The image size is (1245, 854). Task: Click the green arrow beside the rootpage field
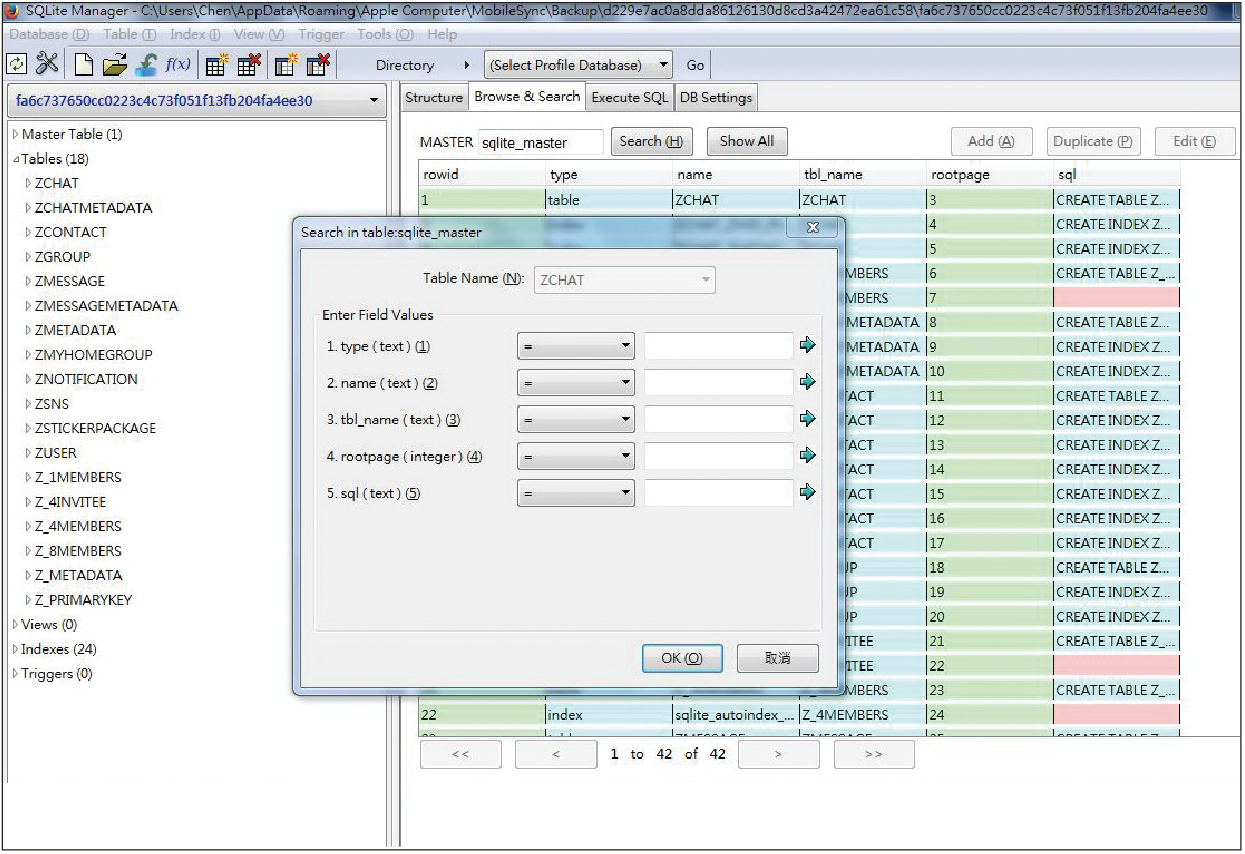(x=808, y=455)
